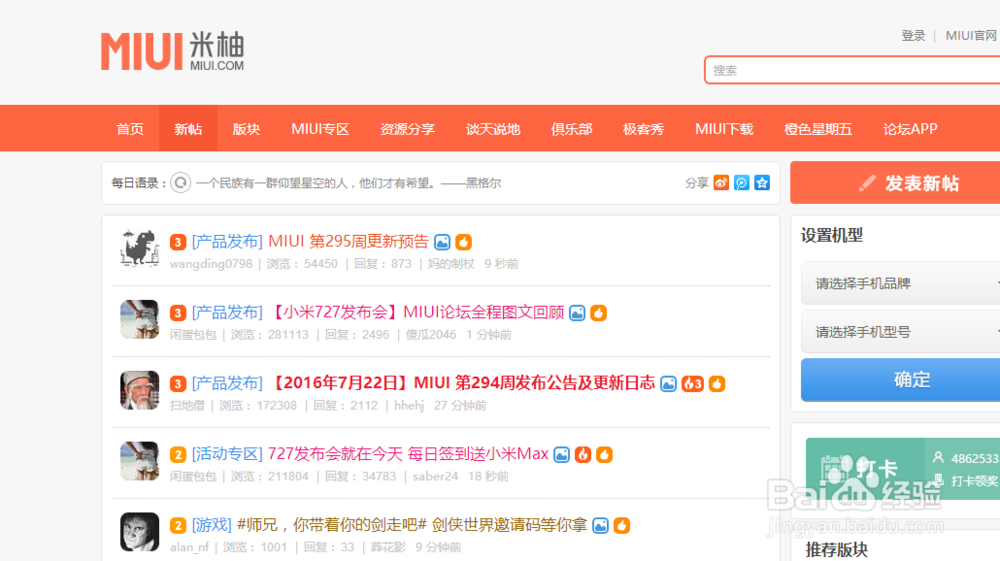Click author name wangding0798
Image resolution: width=1000 pixels, height=561 pixels.
[x=211, y=264]
